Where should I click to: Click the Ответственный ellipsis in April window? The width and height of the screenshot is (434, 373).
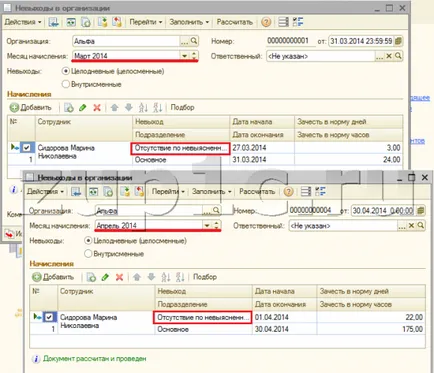[x=402, y=225]
